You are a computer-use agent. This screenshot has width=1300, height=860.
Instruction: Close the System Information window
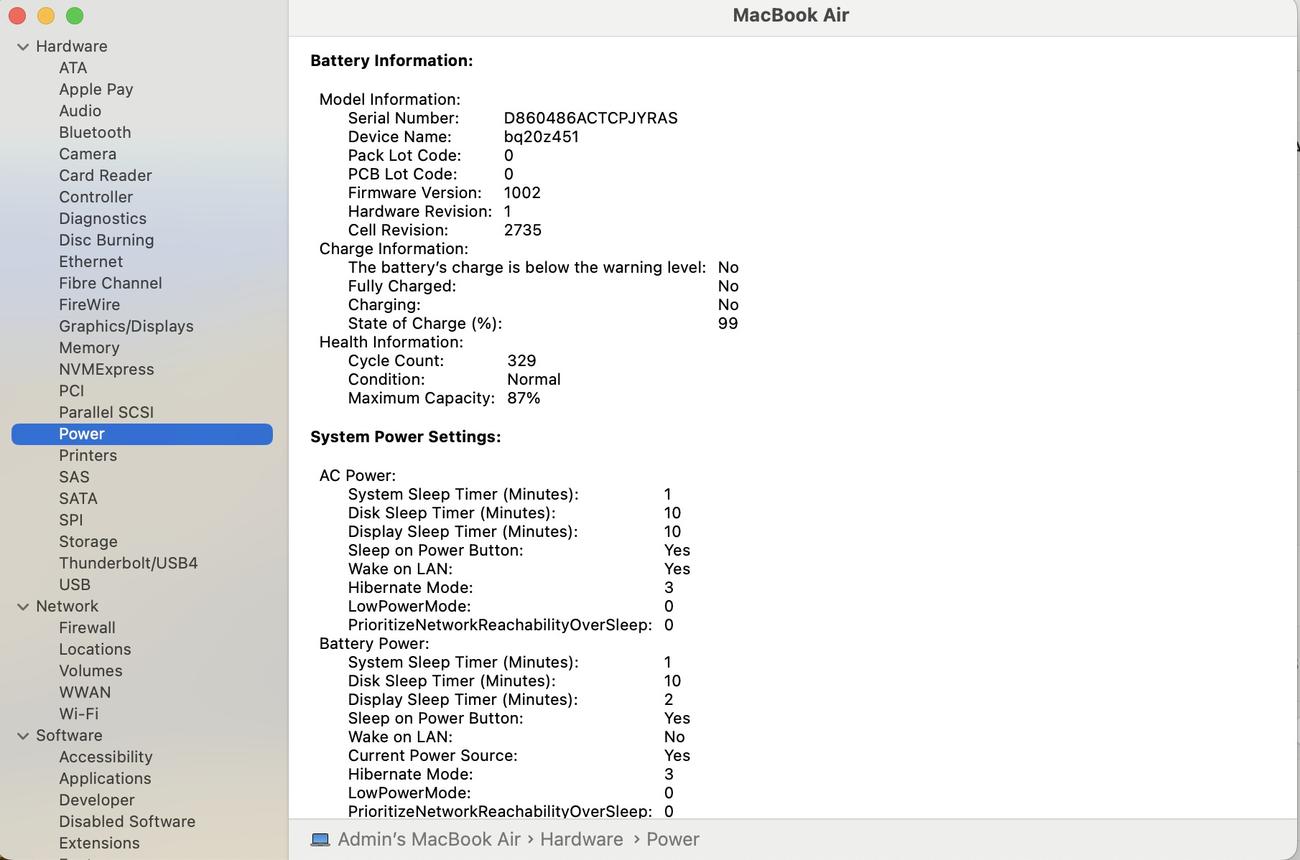click(x=17, y=16)
